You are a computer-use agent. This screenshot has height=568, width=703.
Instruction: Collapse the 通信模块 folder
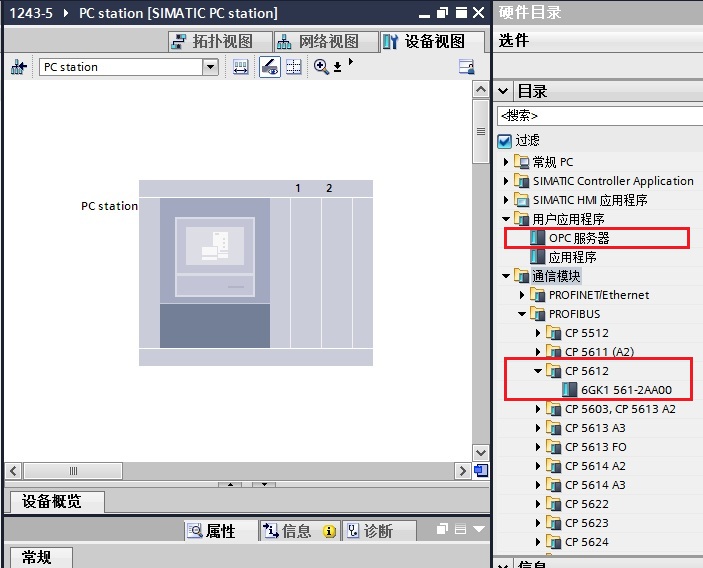pos(506,276)
